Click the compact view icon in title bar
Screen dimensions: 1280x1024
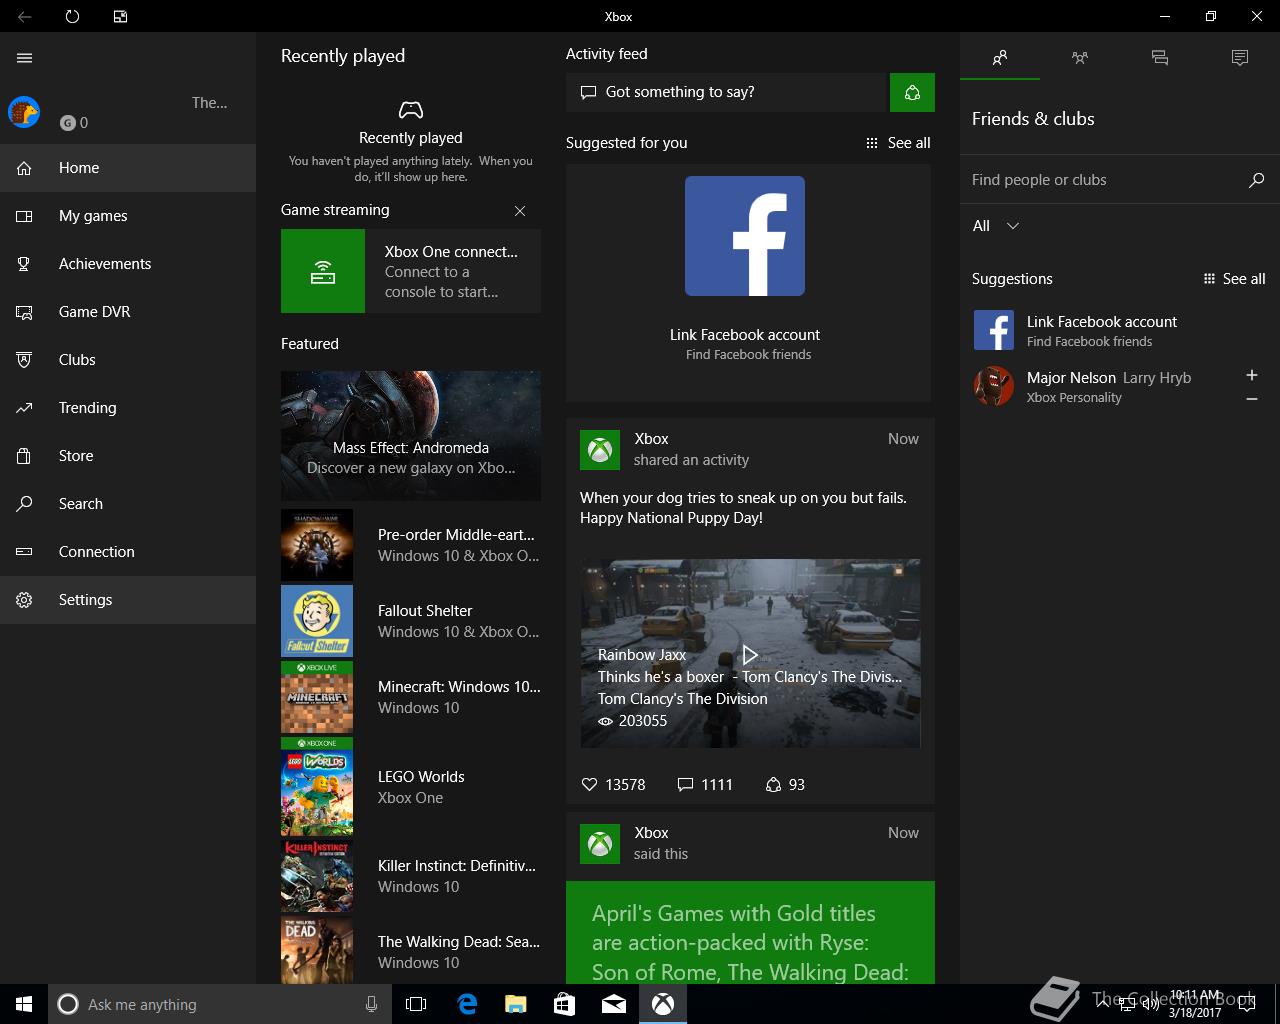(120, 16)
